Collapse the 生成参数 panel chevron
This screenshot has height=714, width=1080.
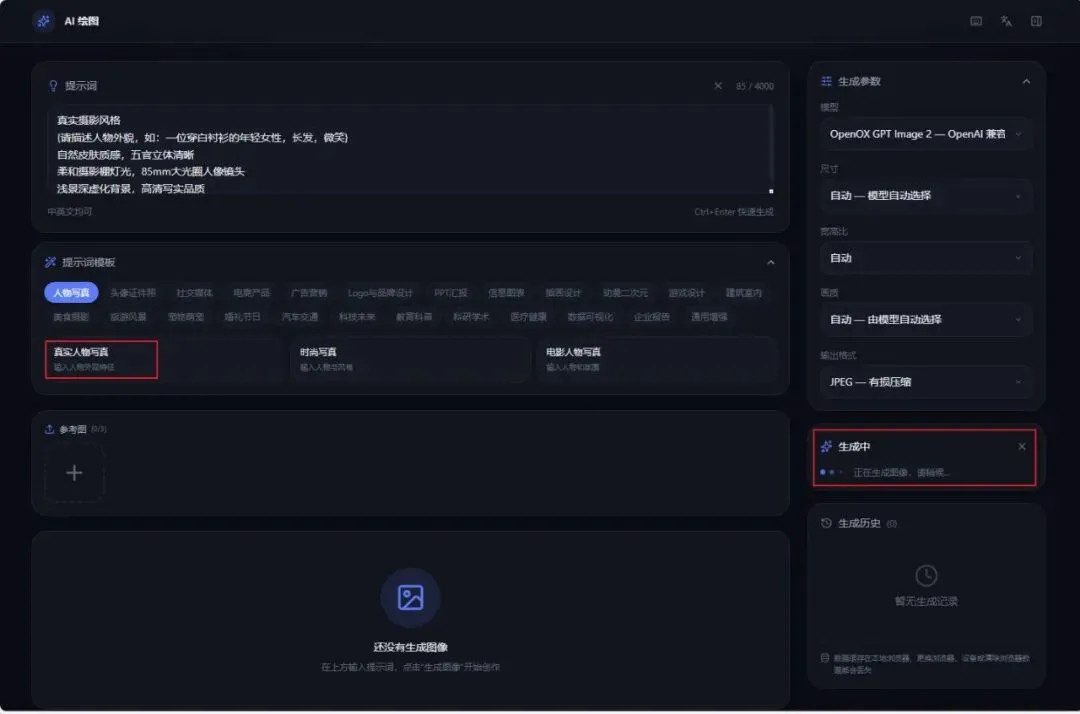tap(1026, 81)
